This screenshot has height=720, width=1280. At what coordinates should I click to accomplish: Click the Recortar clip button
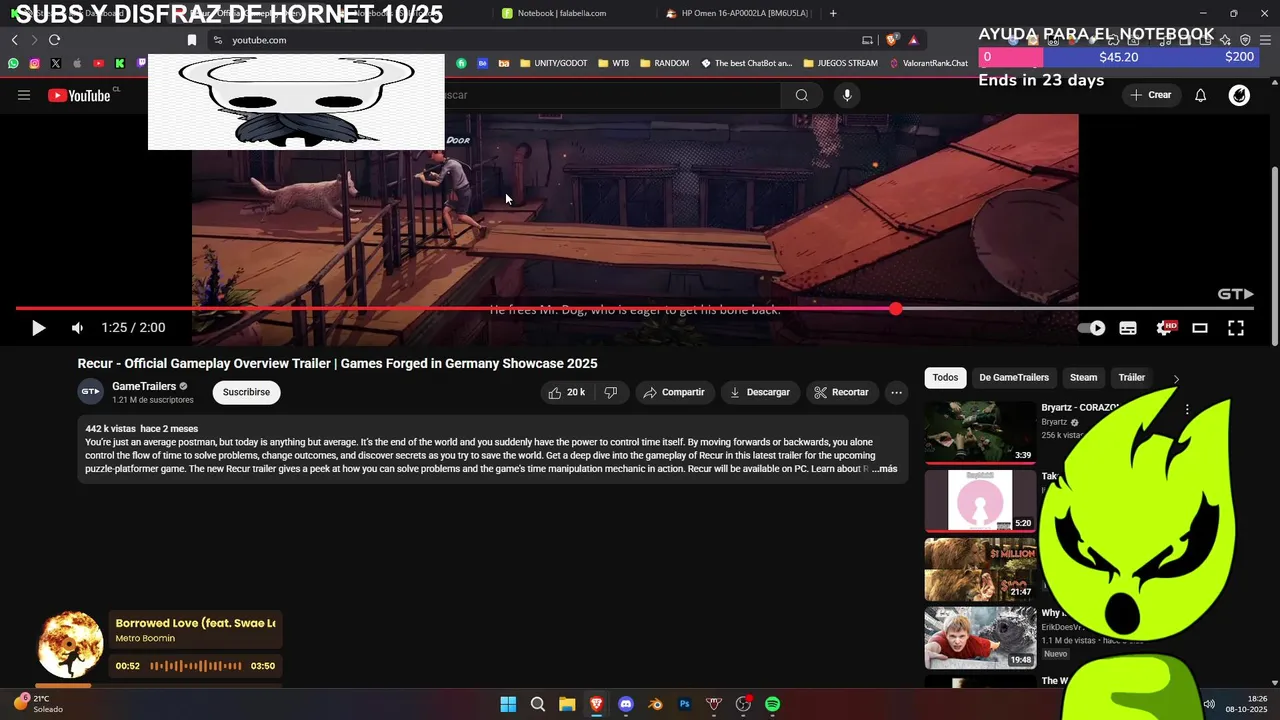[841, 392]
